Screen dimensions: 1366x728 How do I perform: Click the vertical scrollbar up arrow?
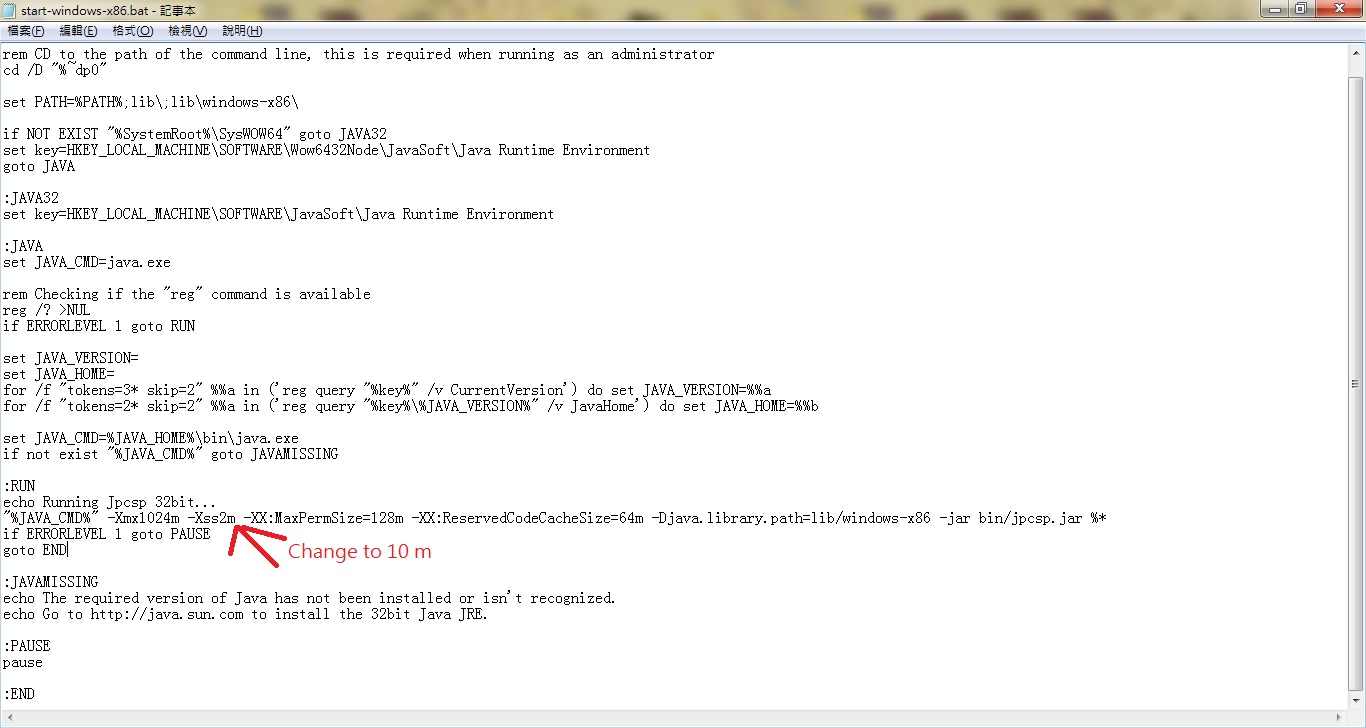tap(1356, 53)
